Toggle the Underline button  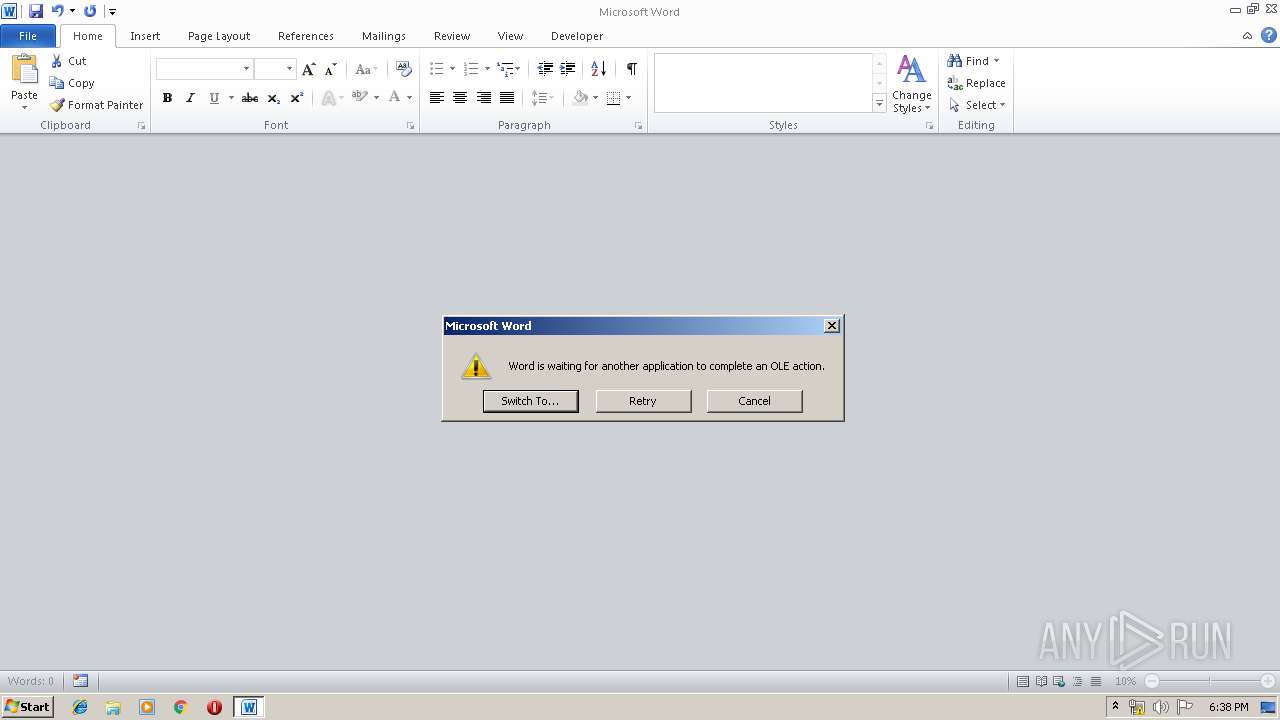(213, 98)
